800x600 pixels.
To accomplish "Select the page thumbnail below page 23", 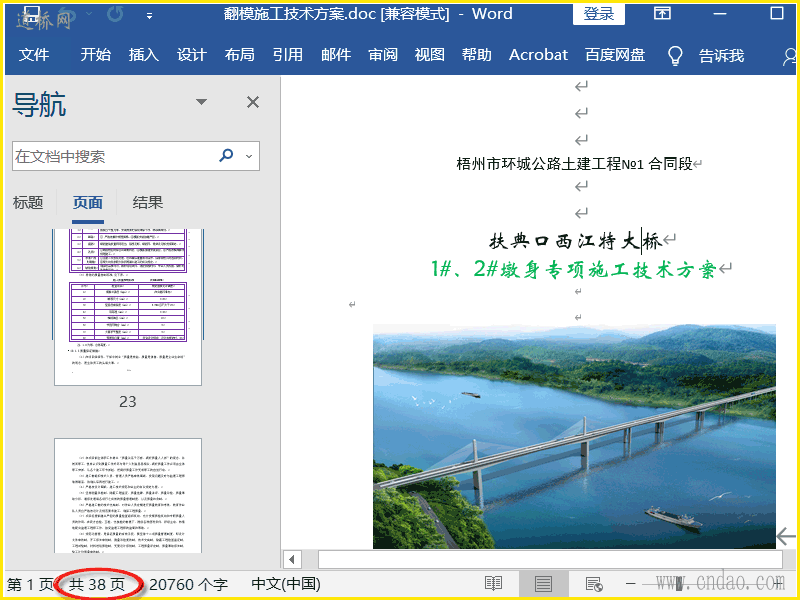I will [x=128, y=495].
